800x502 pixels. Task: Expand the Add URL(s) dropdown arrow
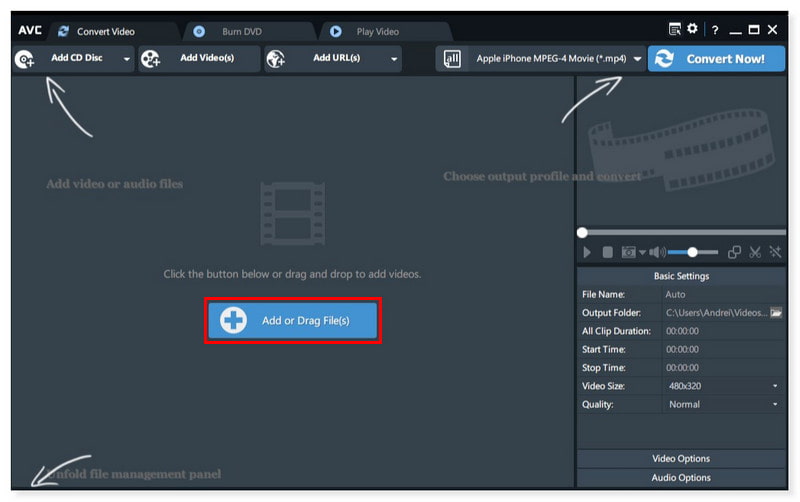click(394, 60)
